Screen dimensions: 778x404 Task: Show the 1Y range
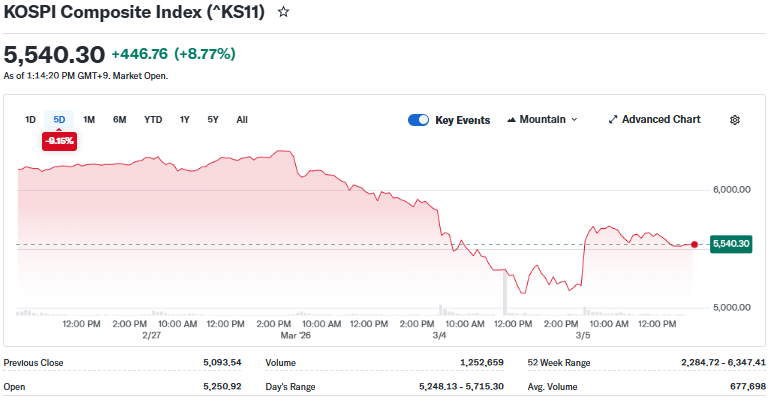click(185, 120)
